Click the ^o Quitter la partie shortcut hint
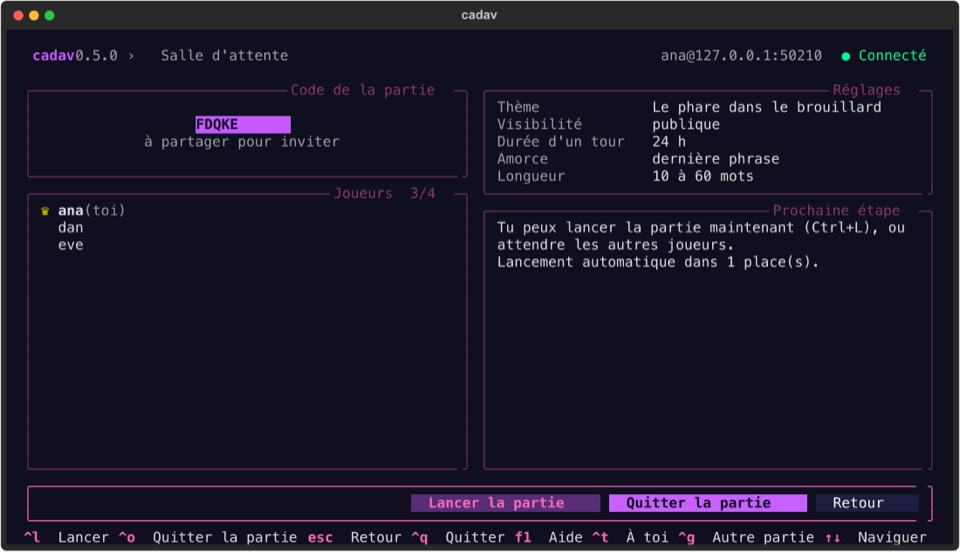Image resolution: width=960 pixels, height=552 pixels. coord(208,537)
